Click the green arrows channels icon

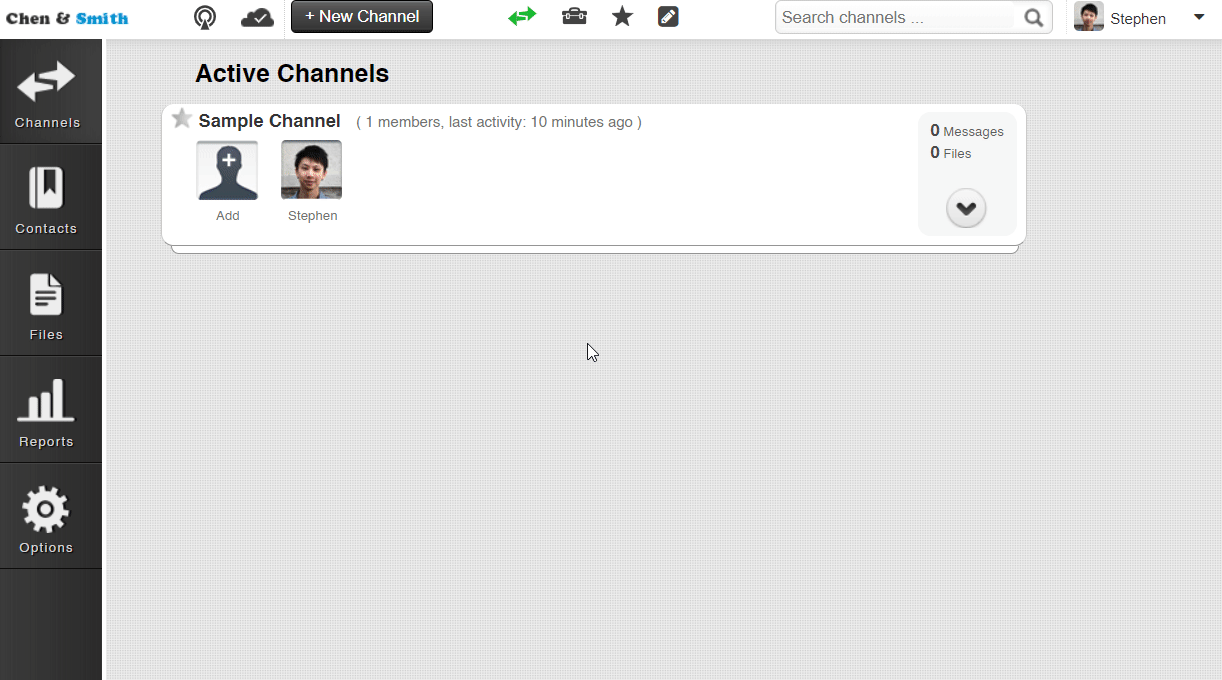[x=522, y=17]
